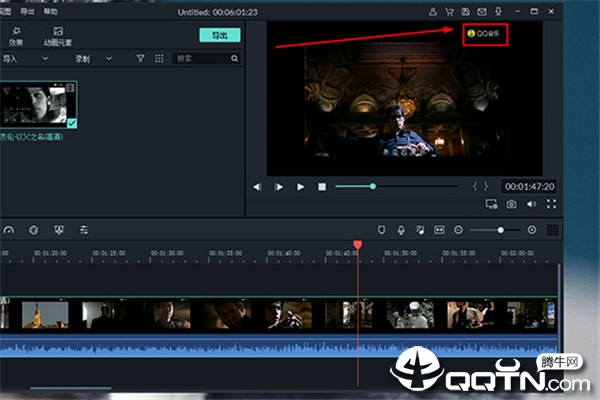Open the 帮助 help menu
Viewport: 600px width, 400px height.
[x=51, y=11]
